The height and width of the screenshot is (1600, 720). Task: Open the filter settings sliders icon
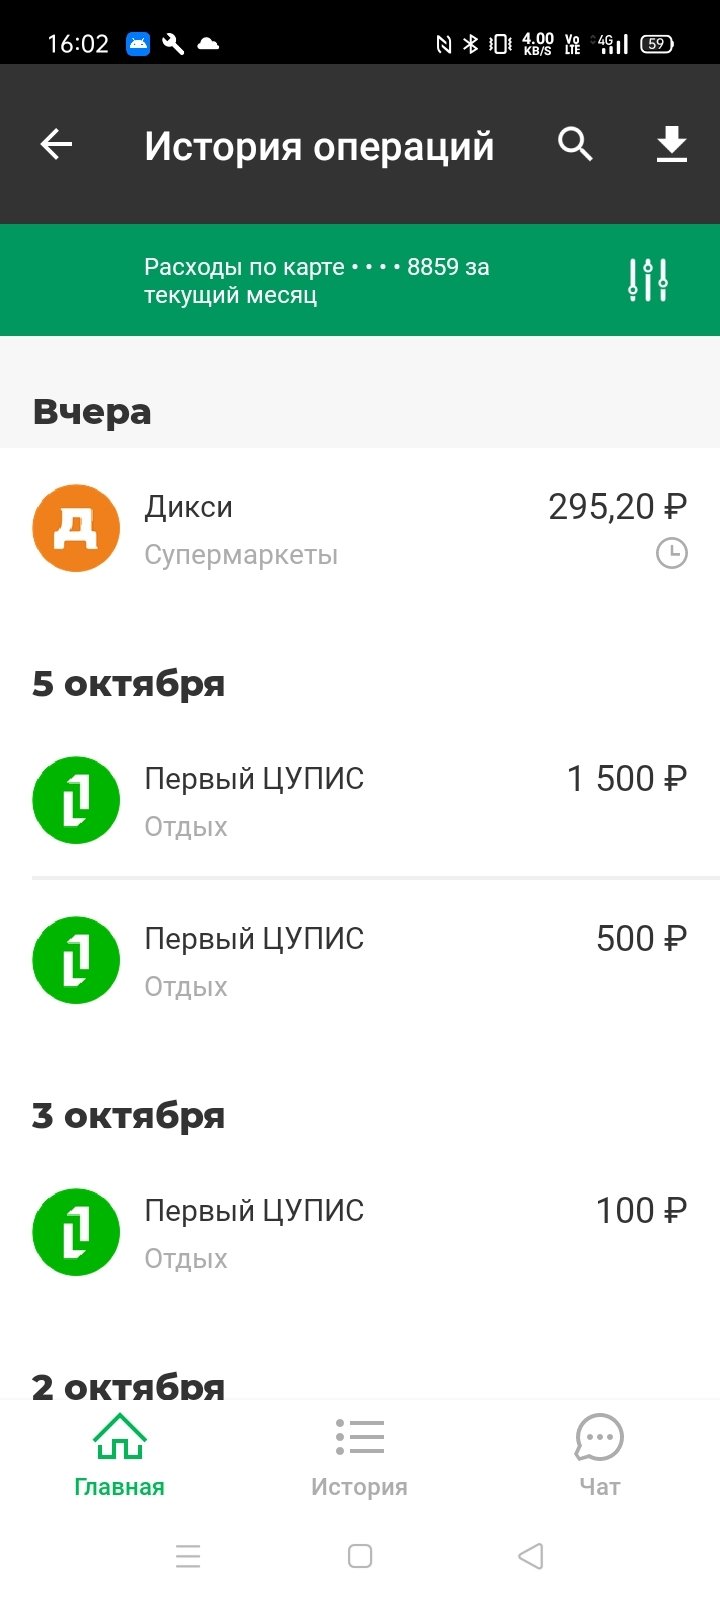(648, 280)
